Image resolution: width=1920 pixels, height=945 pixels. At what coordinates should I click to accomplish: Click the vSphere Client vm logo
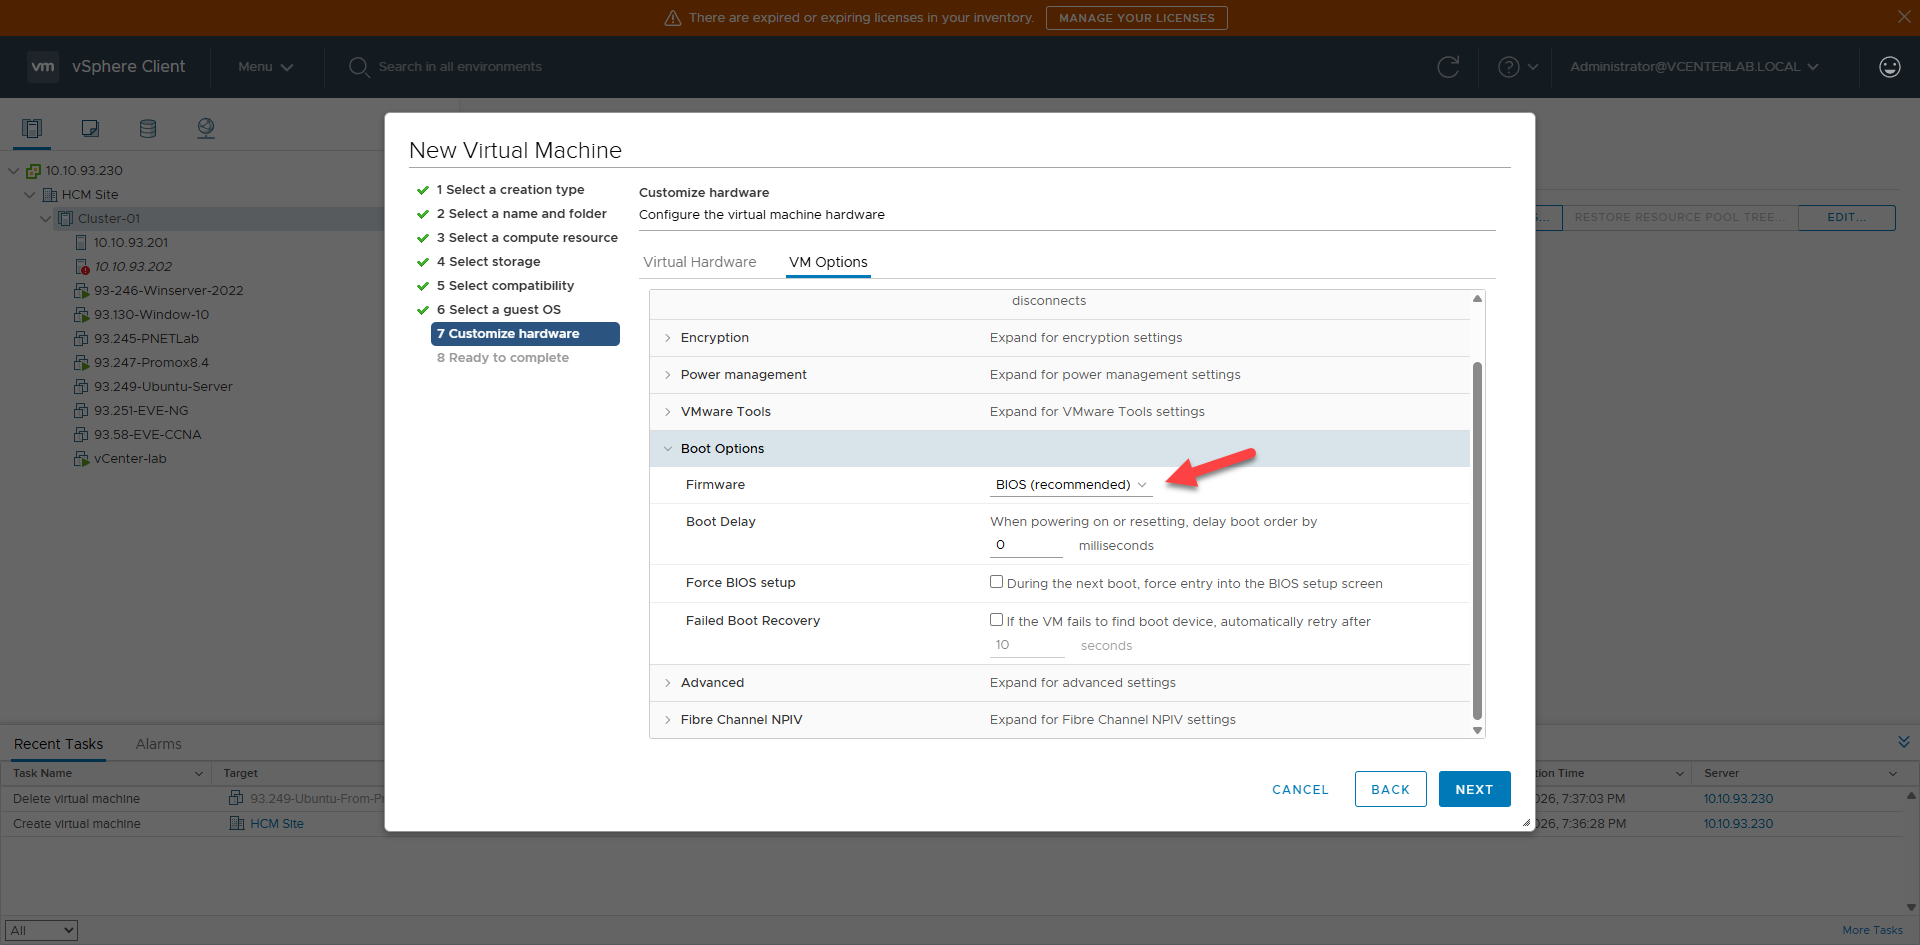(43, 66)
